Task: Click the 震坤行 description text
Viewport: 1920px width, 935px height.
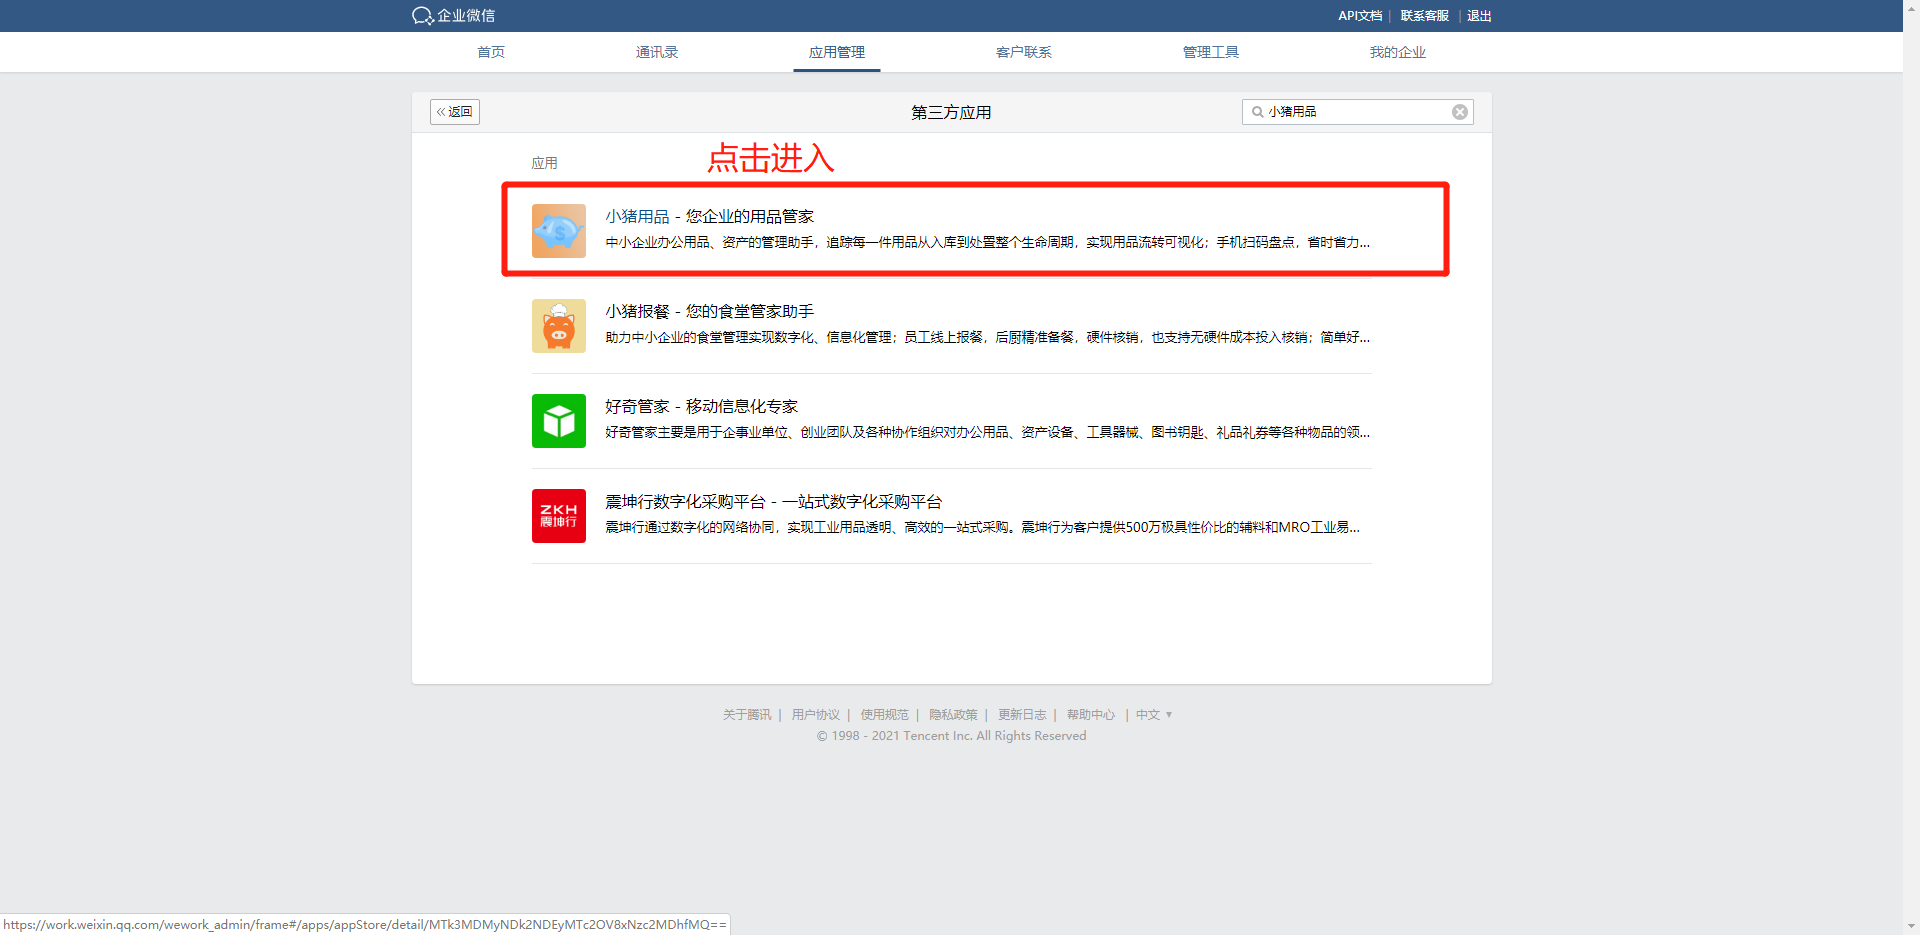Action: click(x=982, y=527)
